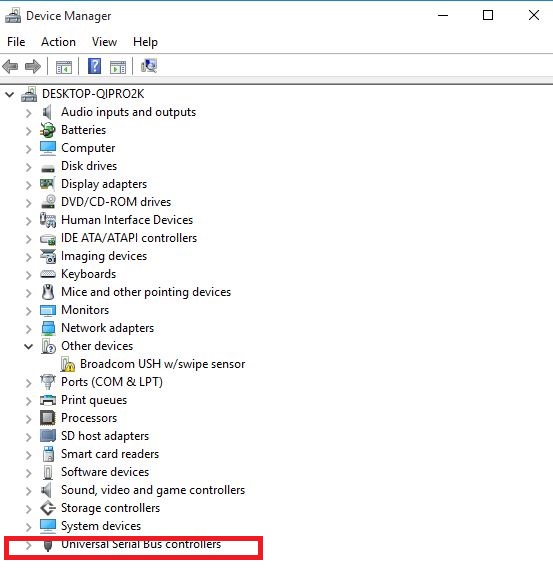
Task: Open the Action menu
Action: (58, 42)
